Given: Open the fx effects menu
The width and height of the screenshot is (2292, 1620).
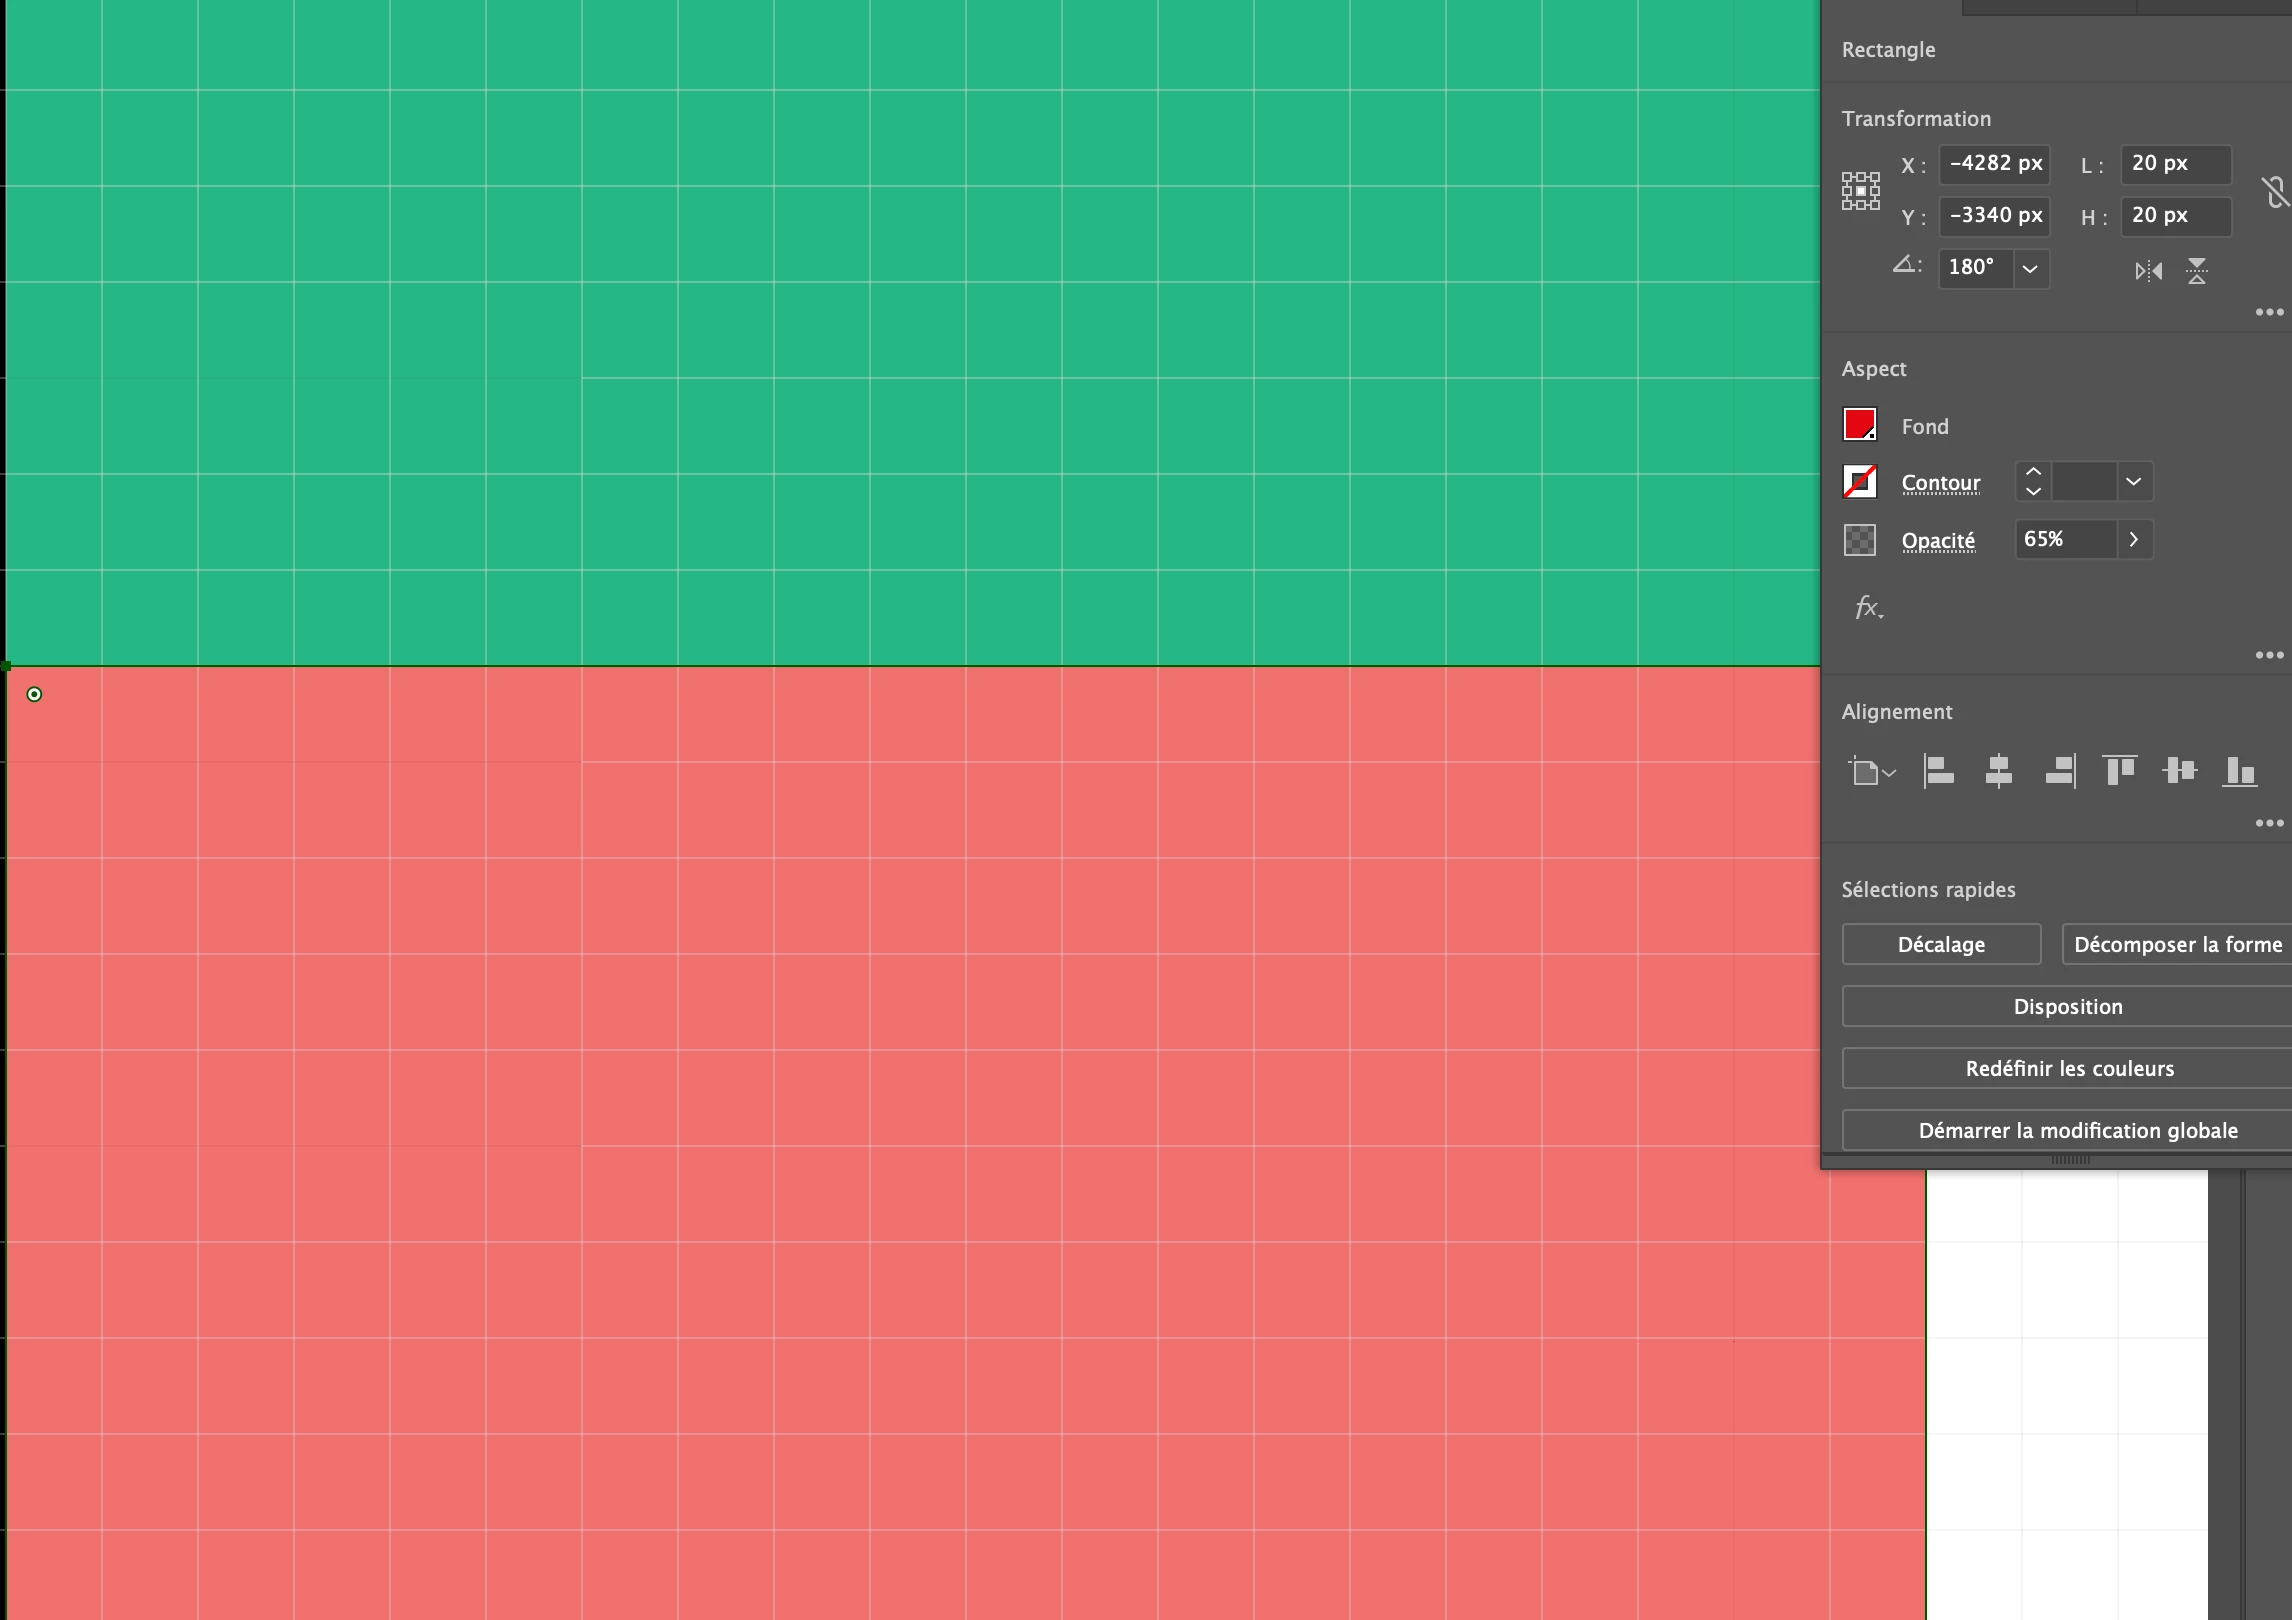Looking at the screenshot, I should 1868,607.
